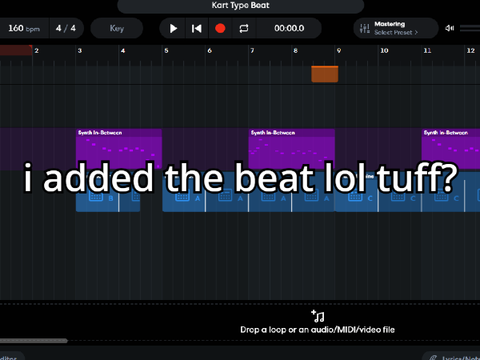
Task: Click the Mastering sliders icon
Action: 365,29
